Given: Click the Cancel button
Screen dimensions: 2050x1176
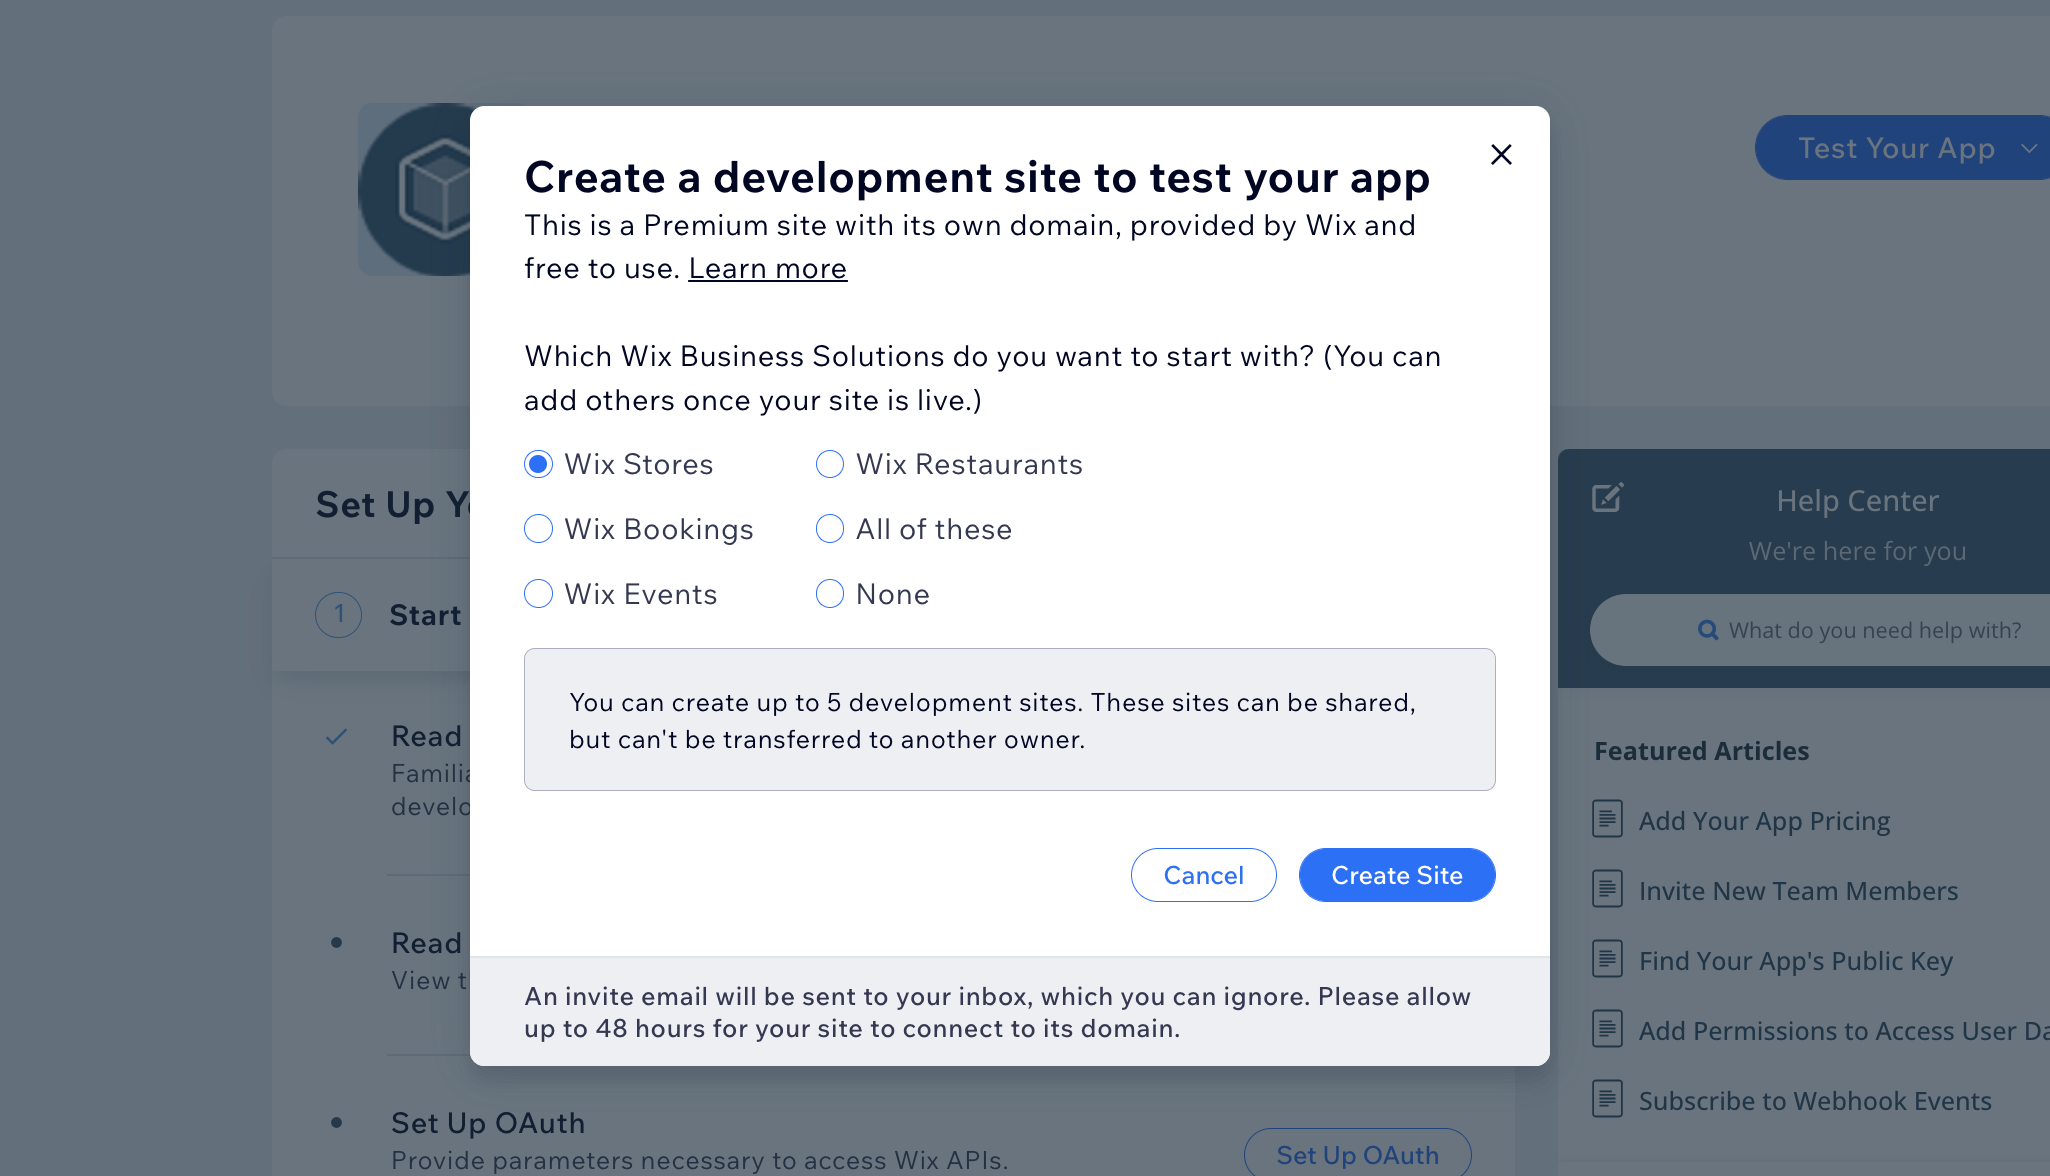Looking at the screenshot, I should (1203, 875).
